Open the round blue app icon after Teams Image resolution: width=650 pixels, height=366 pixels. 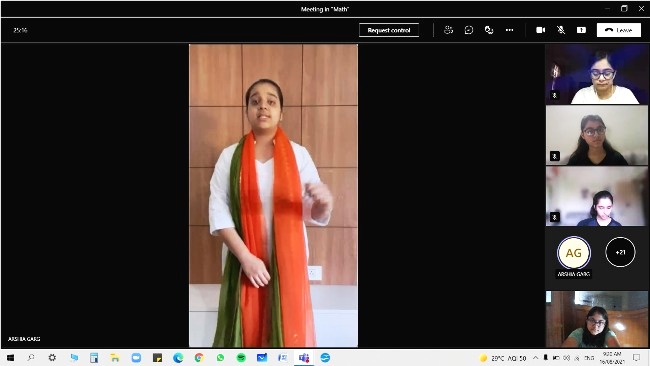(325, 358)
